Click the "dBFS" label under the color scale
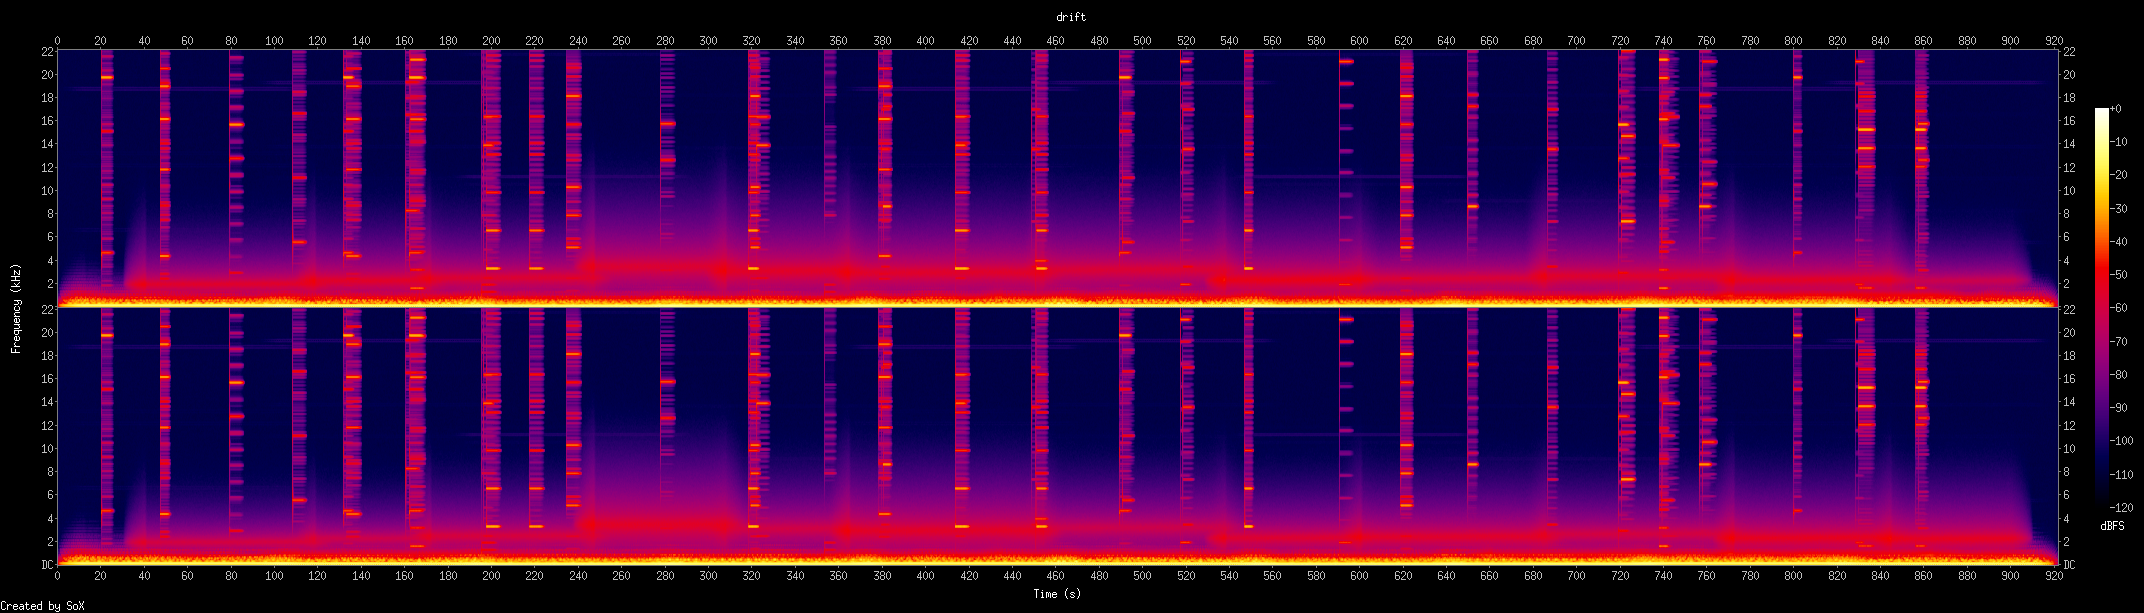2144x613 pixels. pos(2112,526)
